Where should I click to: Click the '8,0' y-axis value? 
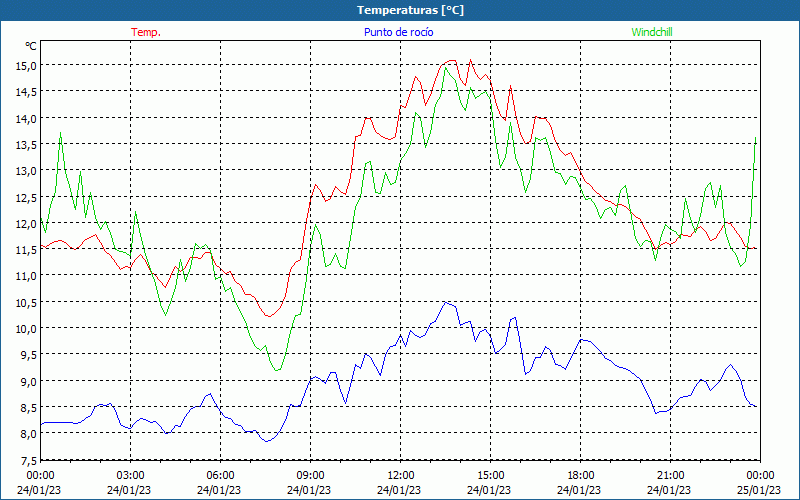(x=29, y=434)
